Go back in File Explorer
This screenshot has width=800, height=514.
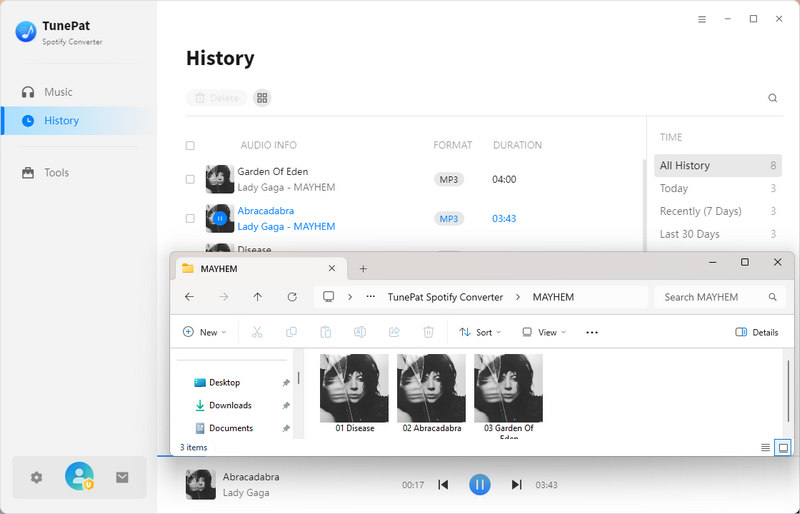(189, 297)
